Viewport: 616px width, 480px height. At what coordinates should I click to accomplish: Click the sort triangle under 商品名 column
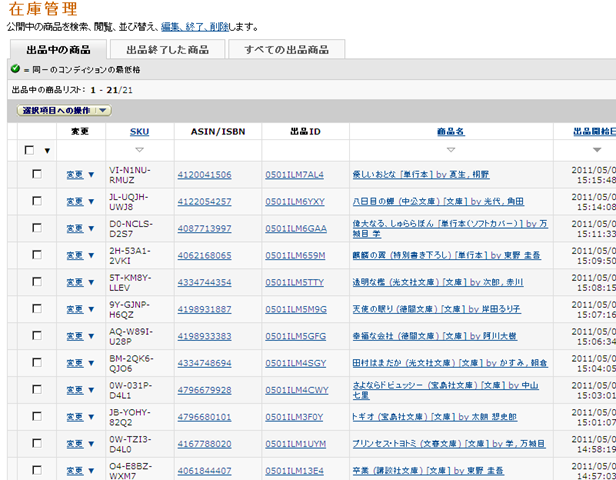451,150
